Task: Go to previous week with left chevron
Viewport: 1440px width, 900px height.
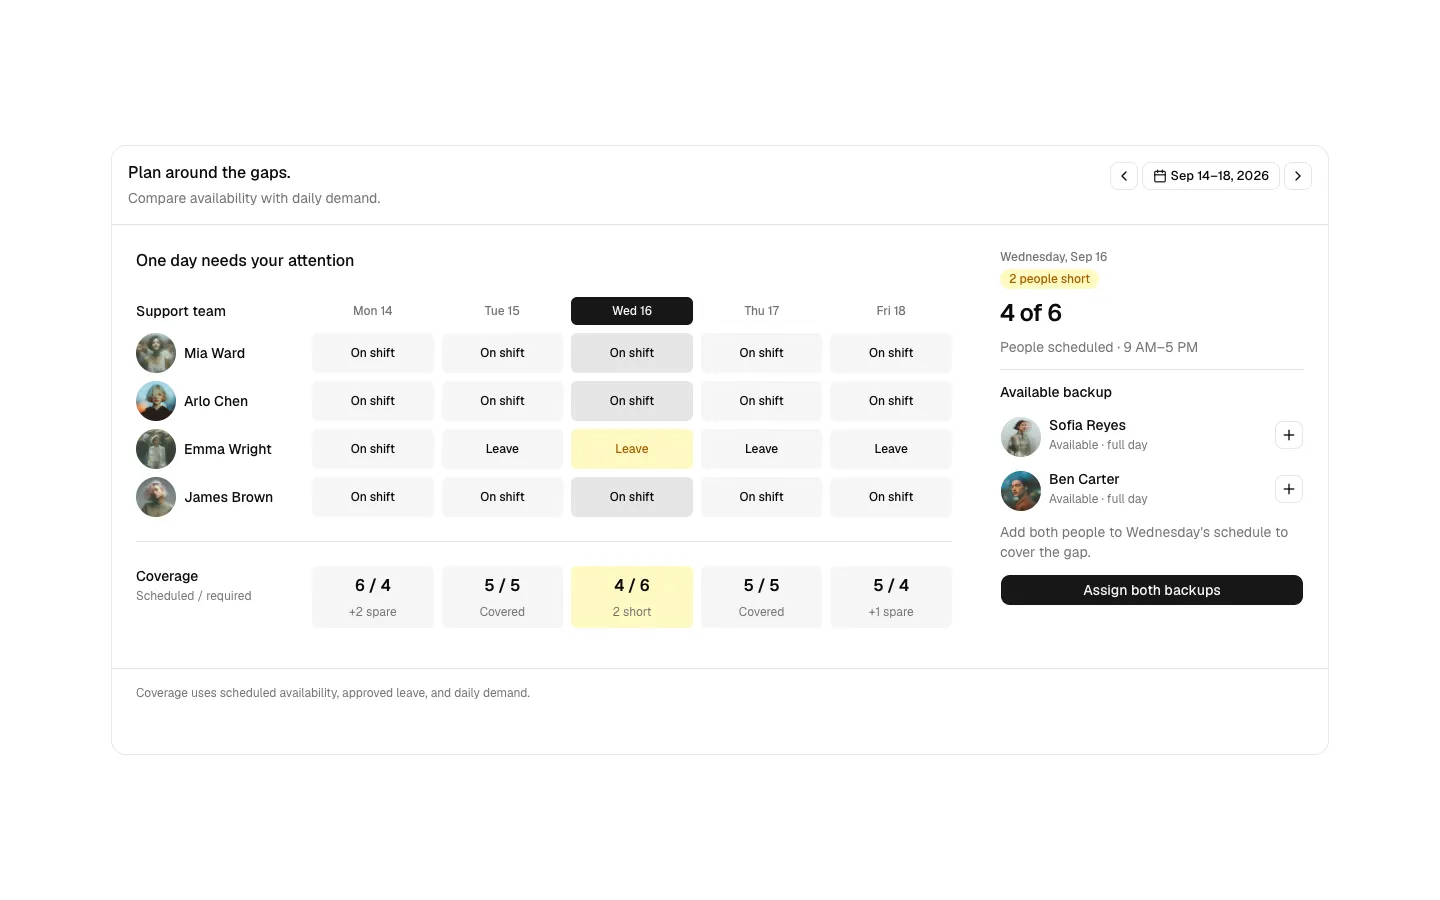Action: pos(1124,176)
